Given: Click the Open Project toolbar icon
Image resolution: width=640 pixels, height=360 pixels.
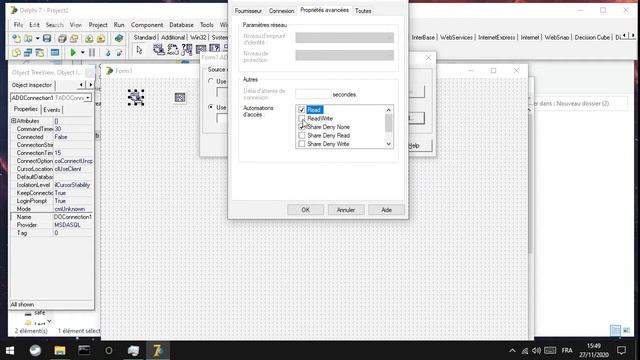Looking at the screenshot, I should (74, 39).
